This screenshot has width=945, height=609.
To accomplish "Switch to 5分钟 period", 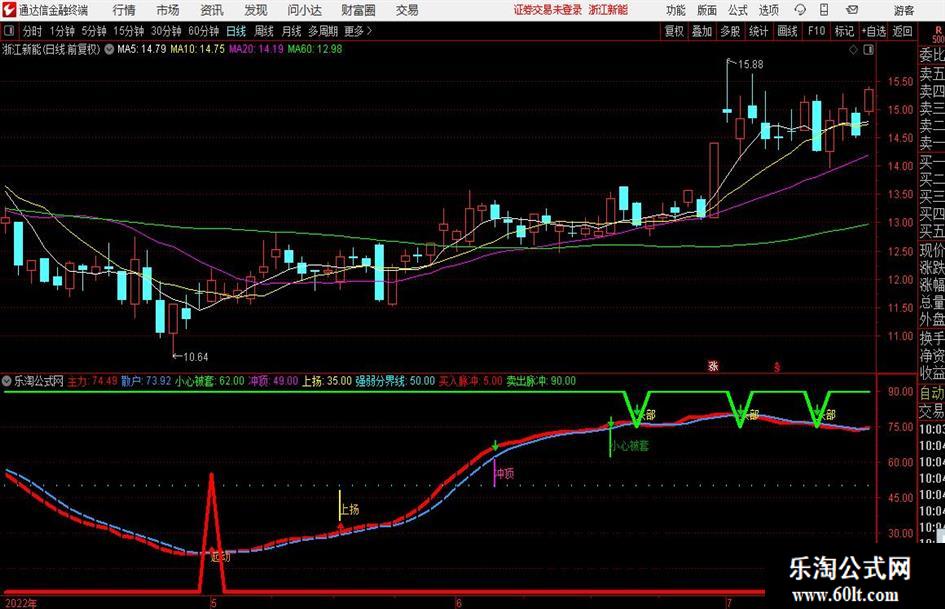I will click(93, 31).
